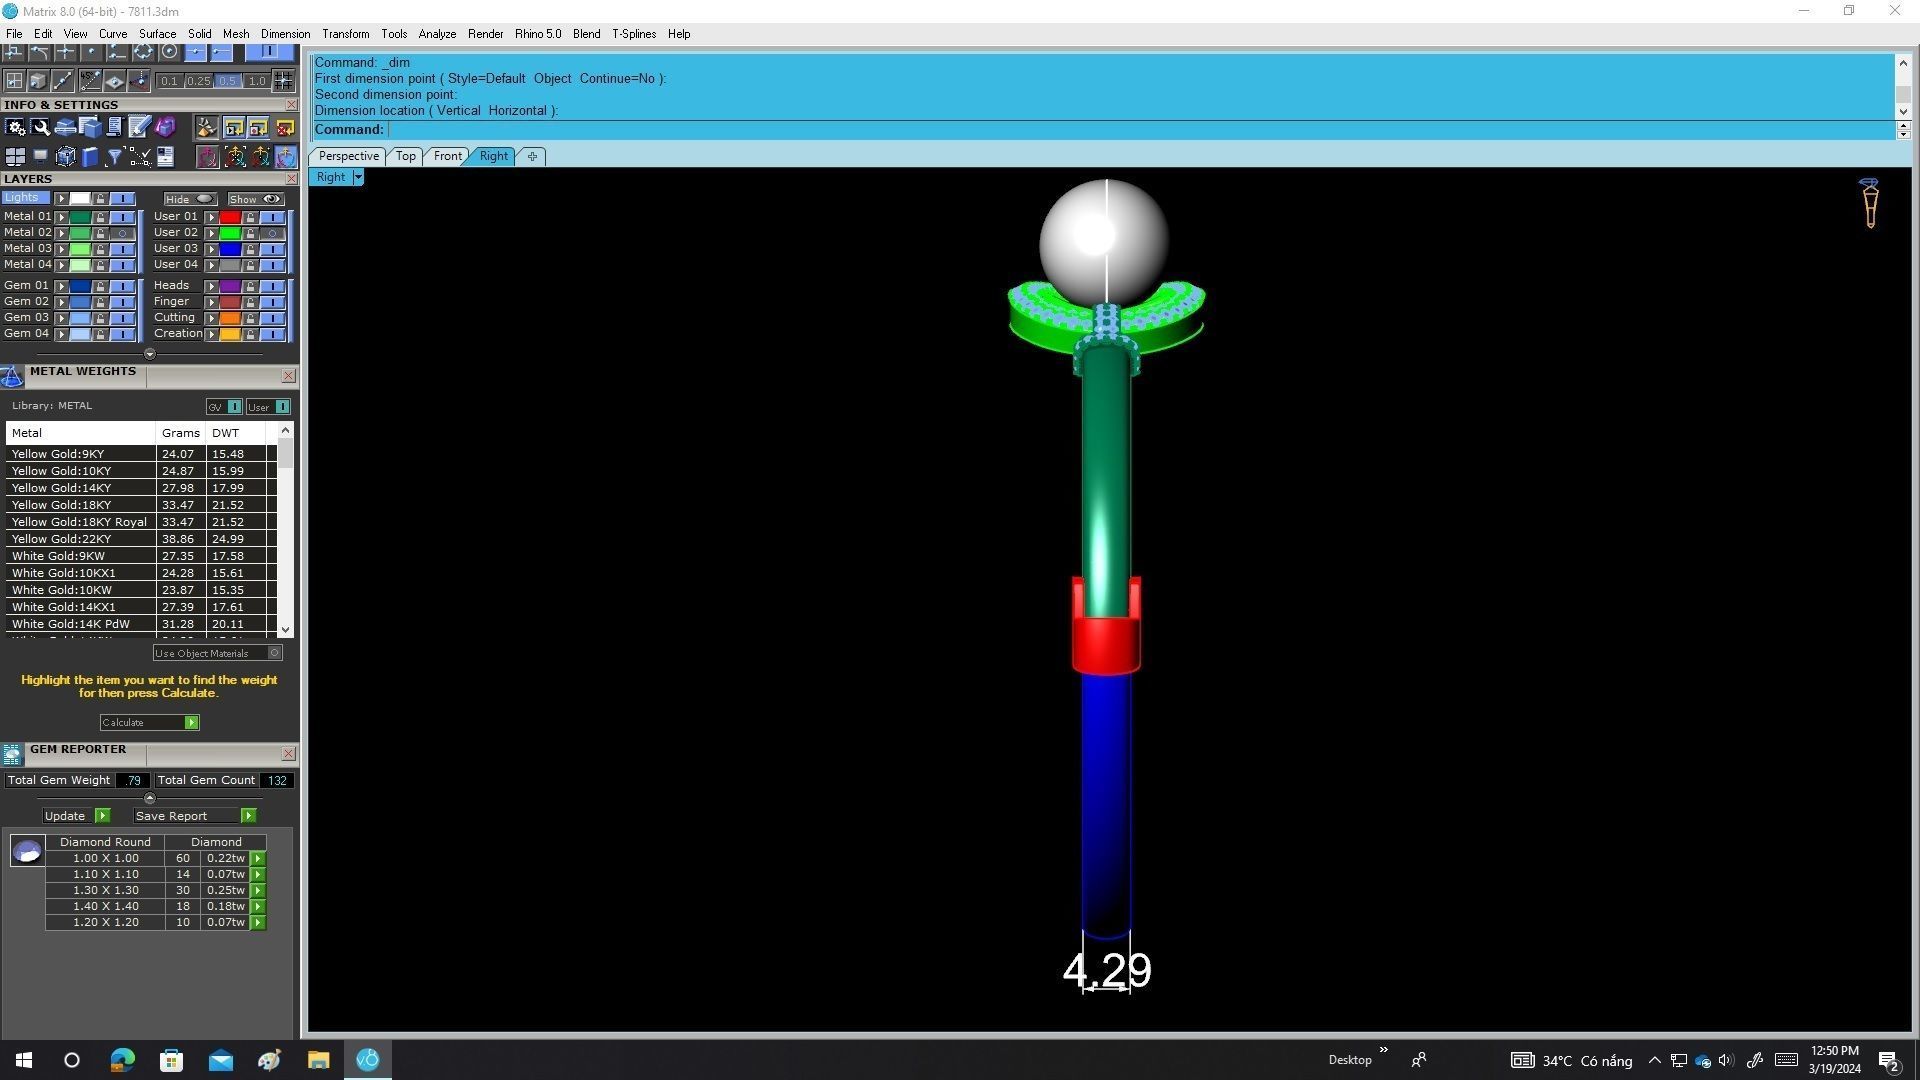The height and width of the screenshot is (1080, 1920).
Task: Open the Right viewport dropdown arrow
Action: tap(357, 177)
